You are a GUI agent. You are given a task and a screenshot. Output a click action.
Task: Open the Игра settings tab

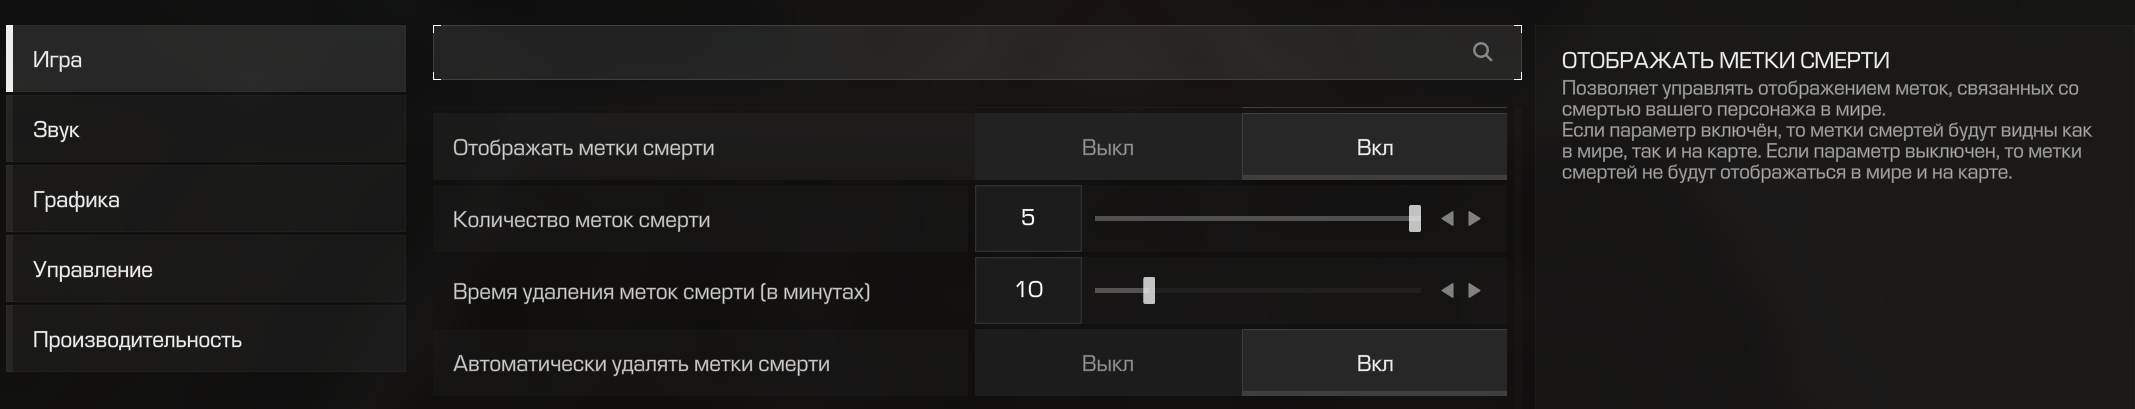[206, 59]
